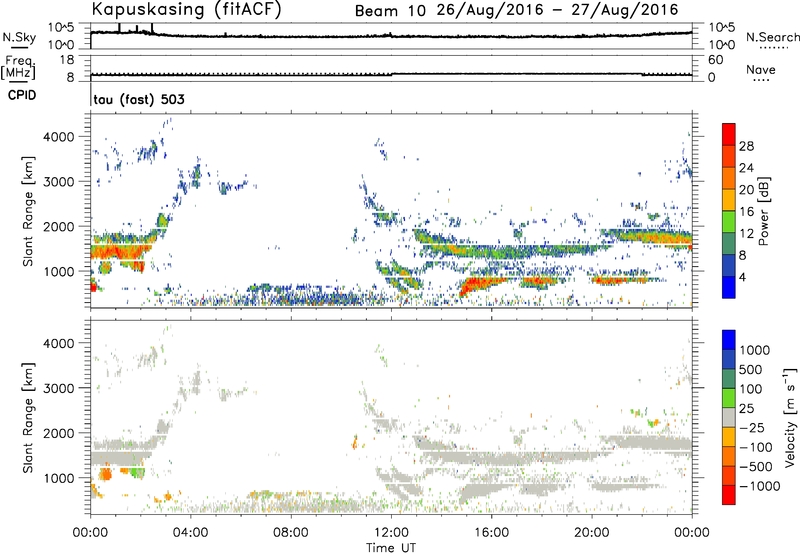Pick the blue top of velocity colorbar
The height and width of the screenshot is (554, 800).
coord(729,340)
